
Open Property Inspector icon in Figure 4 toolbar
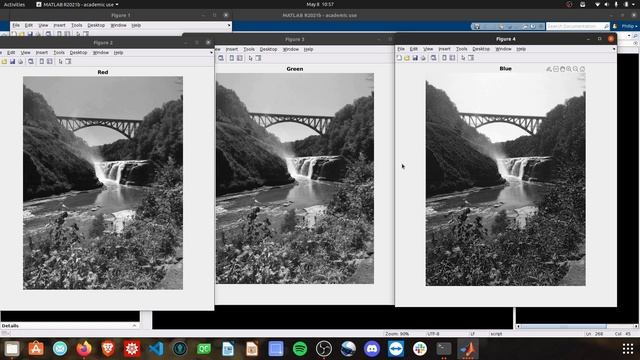point(471,58)
